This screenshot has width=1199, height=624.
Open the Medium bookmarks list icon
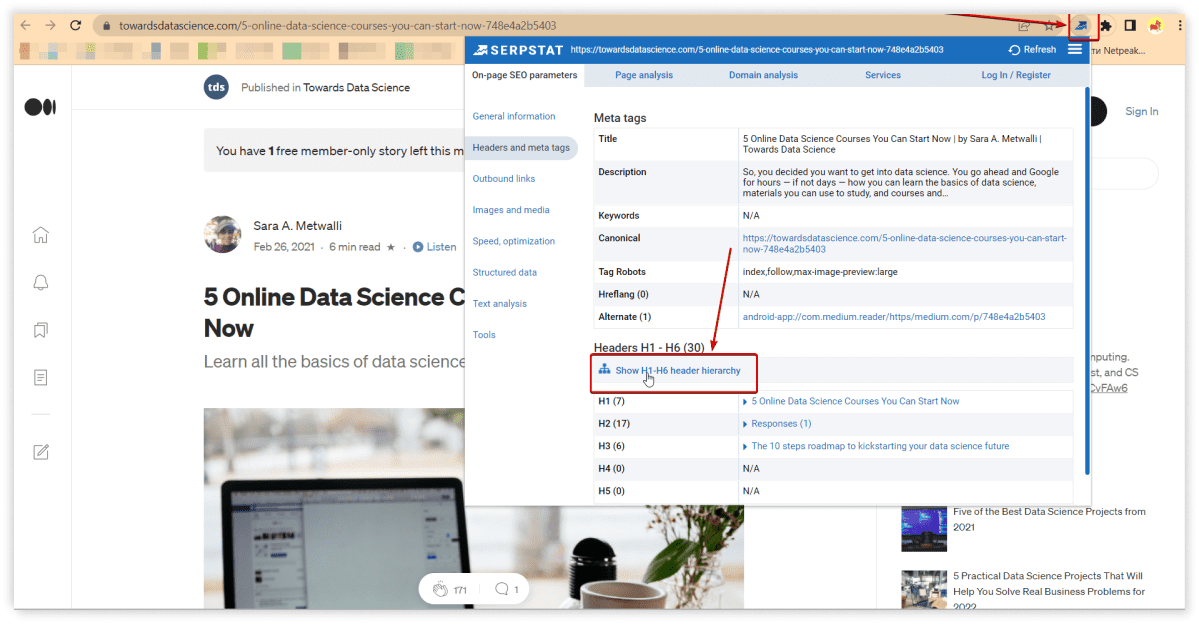pyautogui.click(x=41, y=329)
